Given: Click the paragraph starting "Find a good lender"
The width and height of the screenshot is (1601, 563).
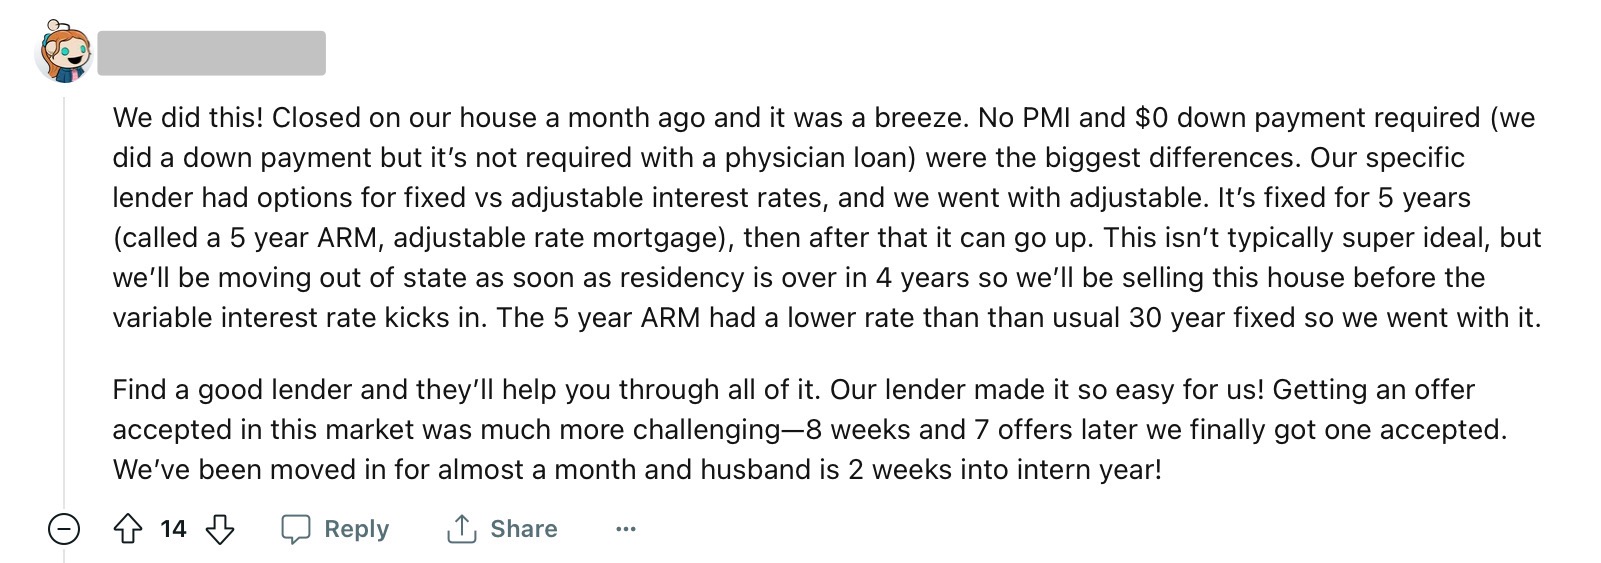Looking at the screenshot, I should click(x=808, y=429).
